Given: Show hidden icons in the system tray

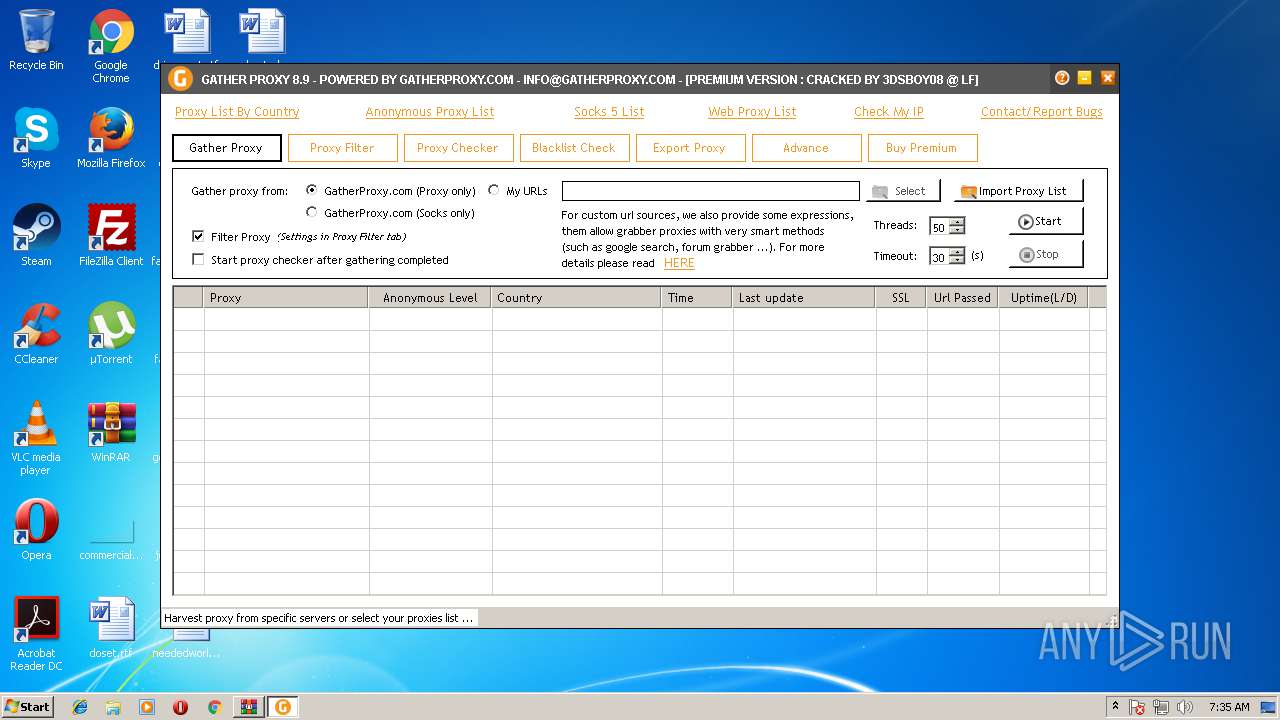Looking at the screenshot, I should pos(1115,706).
